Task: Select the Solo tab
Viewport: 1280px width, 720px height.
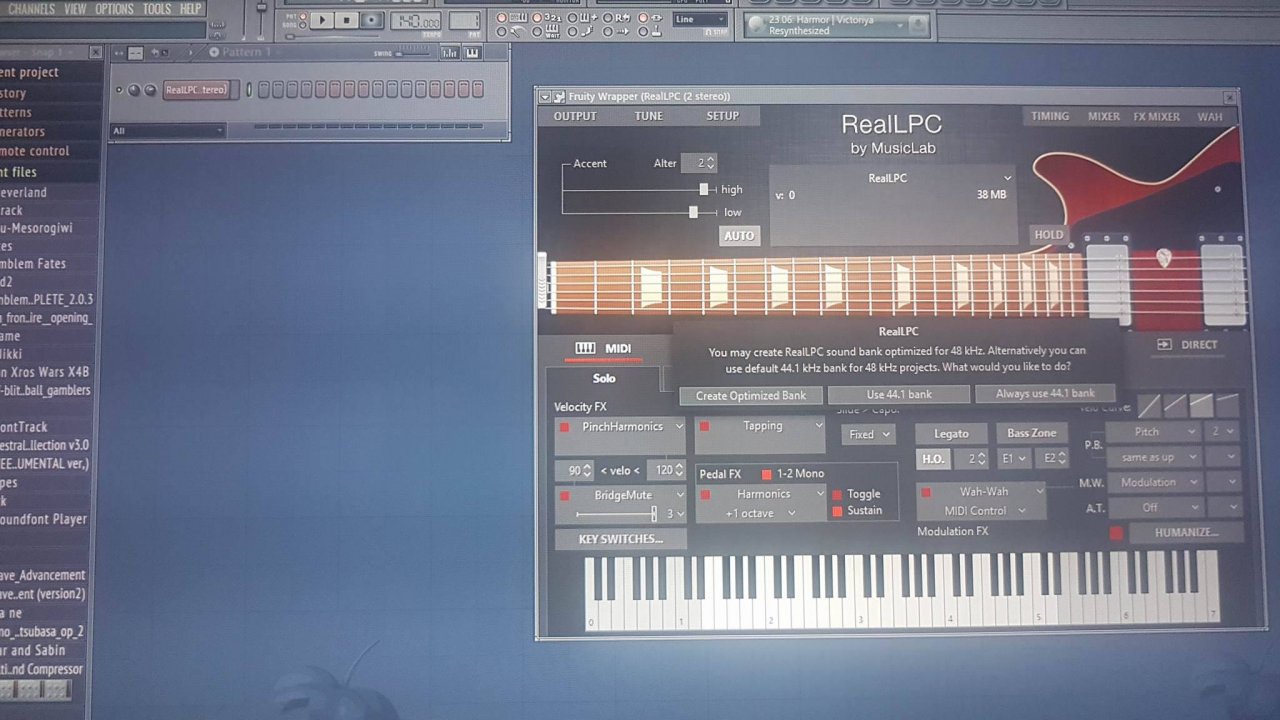Action: point(603,379)
